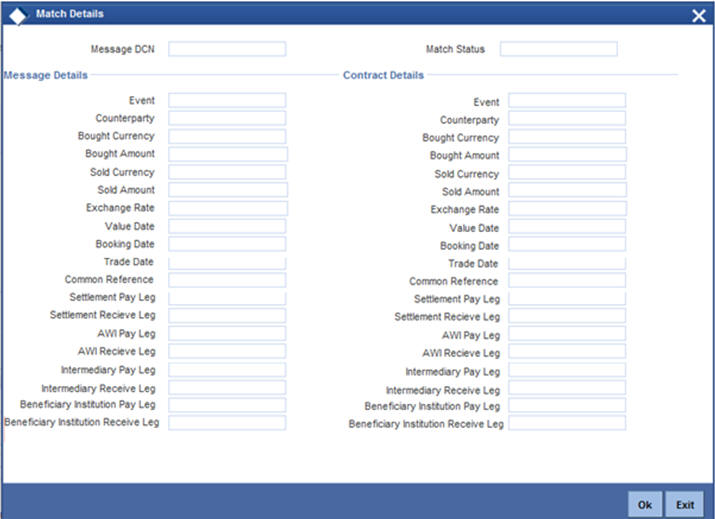Select Message Details Intermediary Pay Leg field
715x519 pixels.
[227, 369]
